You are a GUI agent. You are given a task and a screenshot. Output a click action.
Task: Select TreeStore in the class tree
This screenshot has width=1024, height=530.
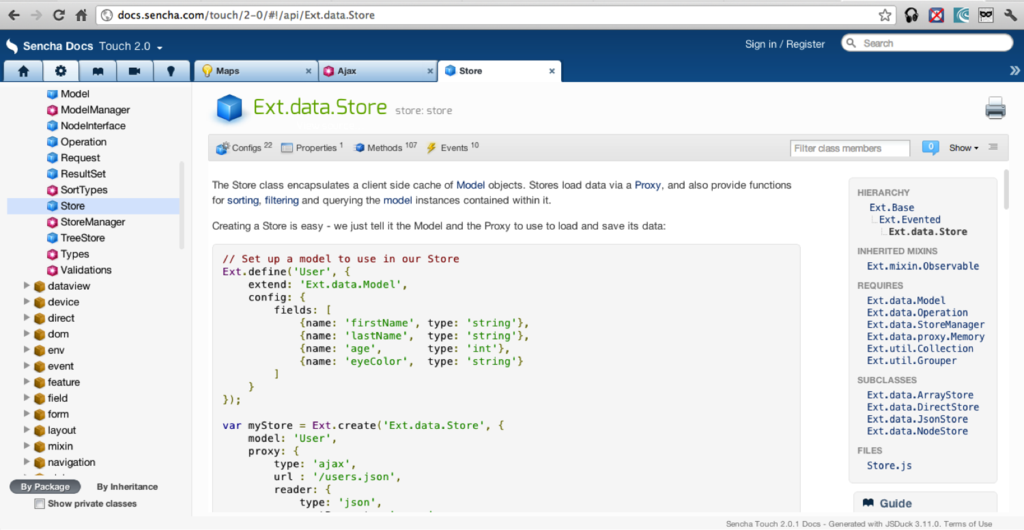82,238
